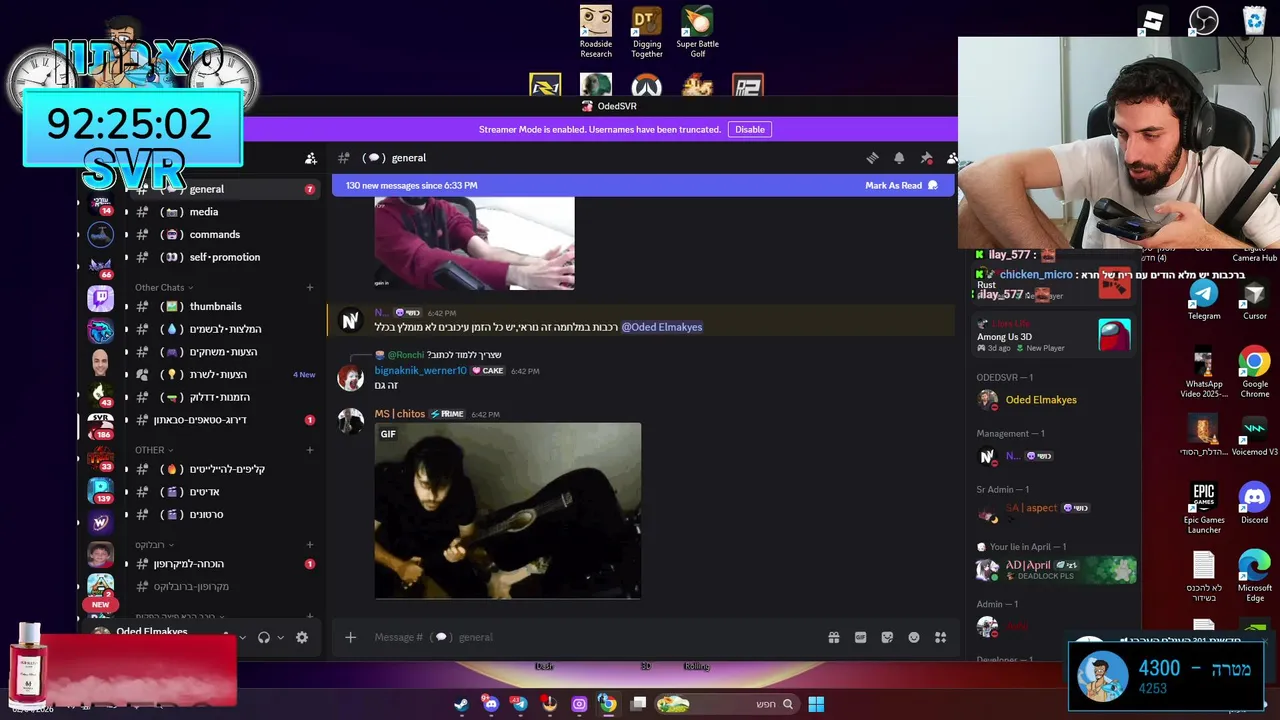1280x720 pixels.
Task: Open GIF picker in message bar
Action: [860, 637]
